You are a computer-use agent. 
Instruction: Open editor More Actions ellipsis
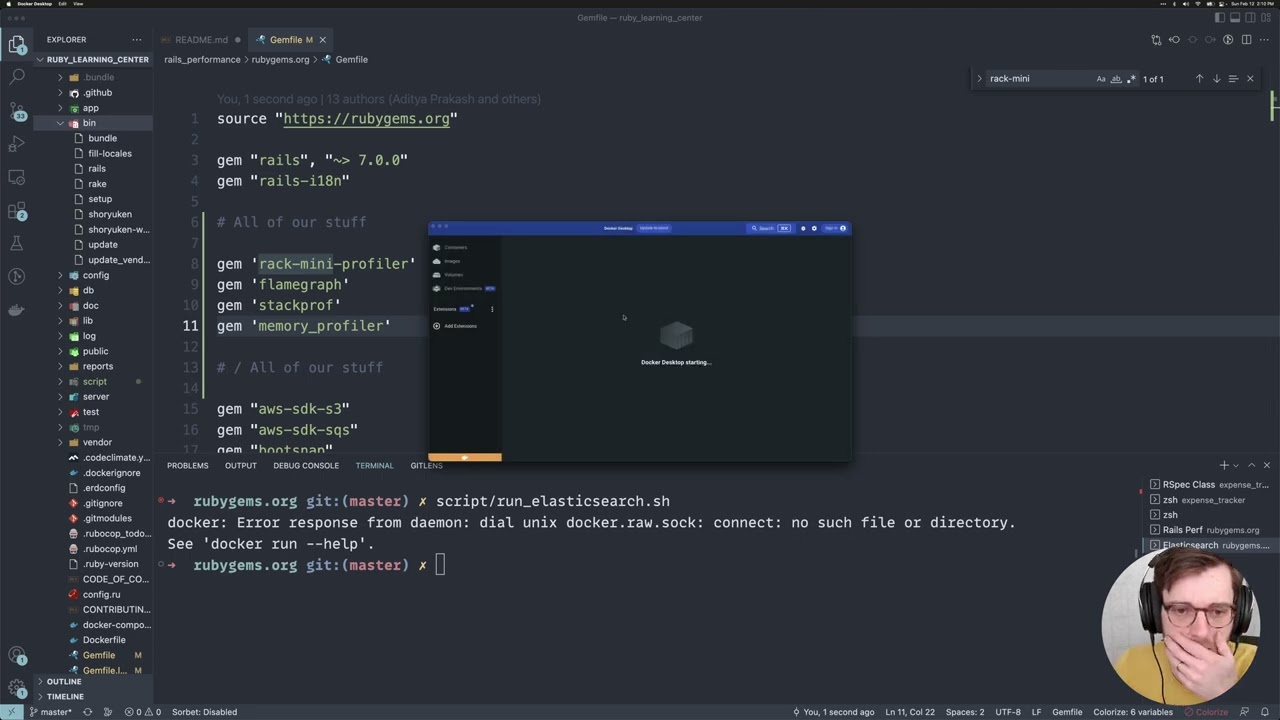1264,40
